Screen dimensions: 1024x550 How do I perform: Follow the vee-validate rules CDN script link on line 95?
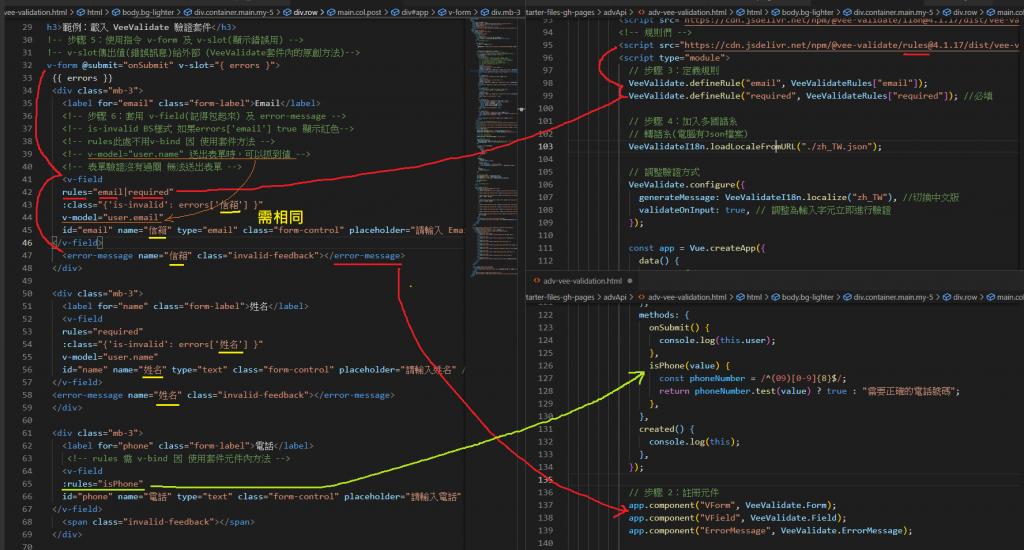[851, 45]
